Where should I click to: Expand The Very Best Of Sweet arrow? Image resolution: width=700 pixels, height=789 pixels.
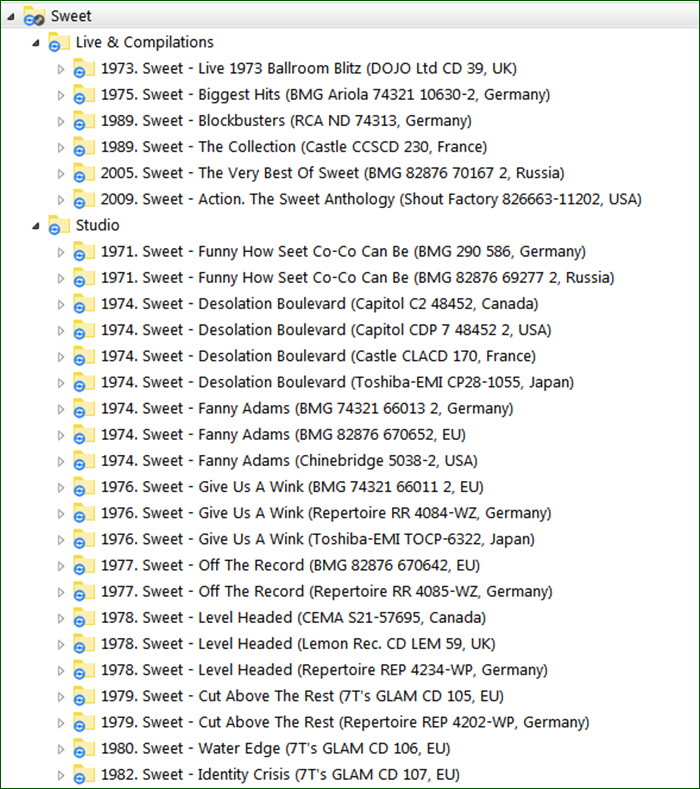61,174
